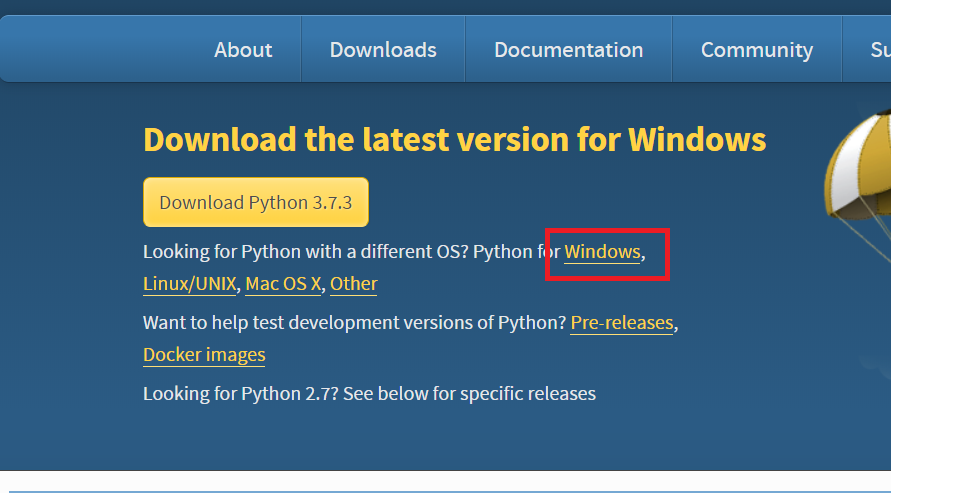Click the 'Download the latest version for Windows' heading
This screenshot has height=493, width=970.
click(455, 140)
